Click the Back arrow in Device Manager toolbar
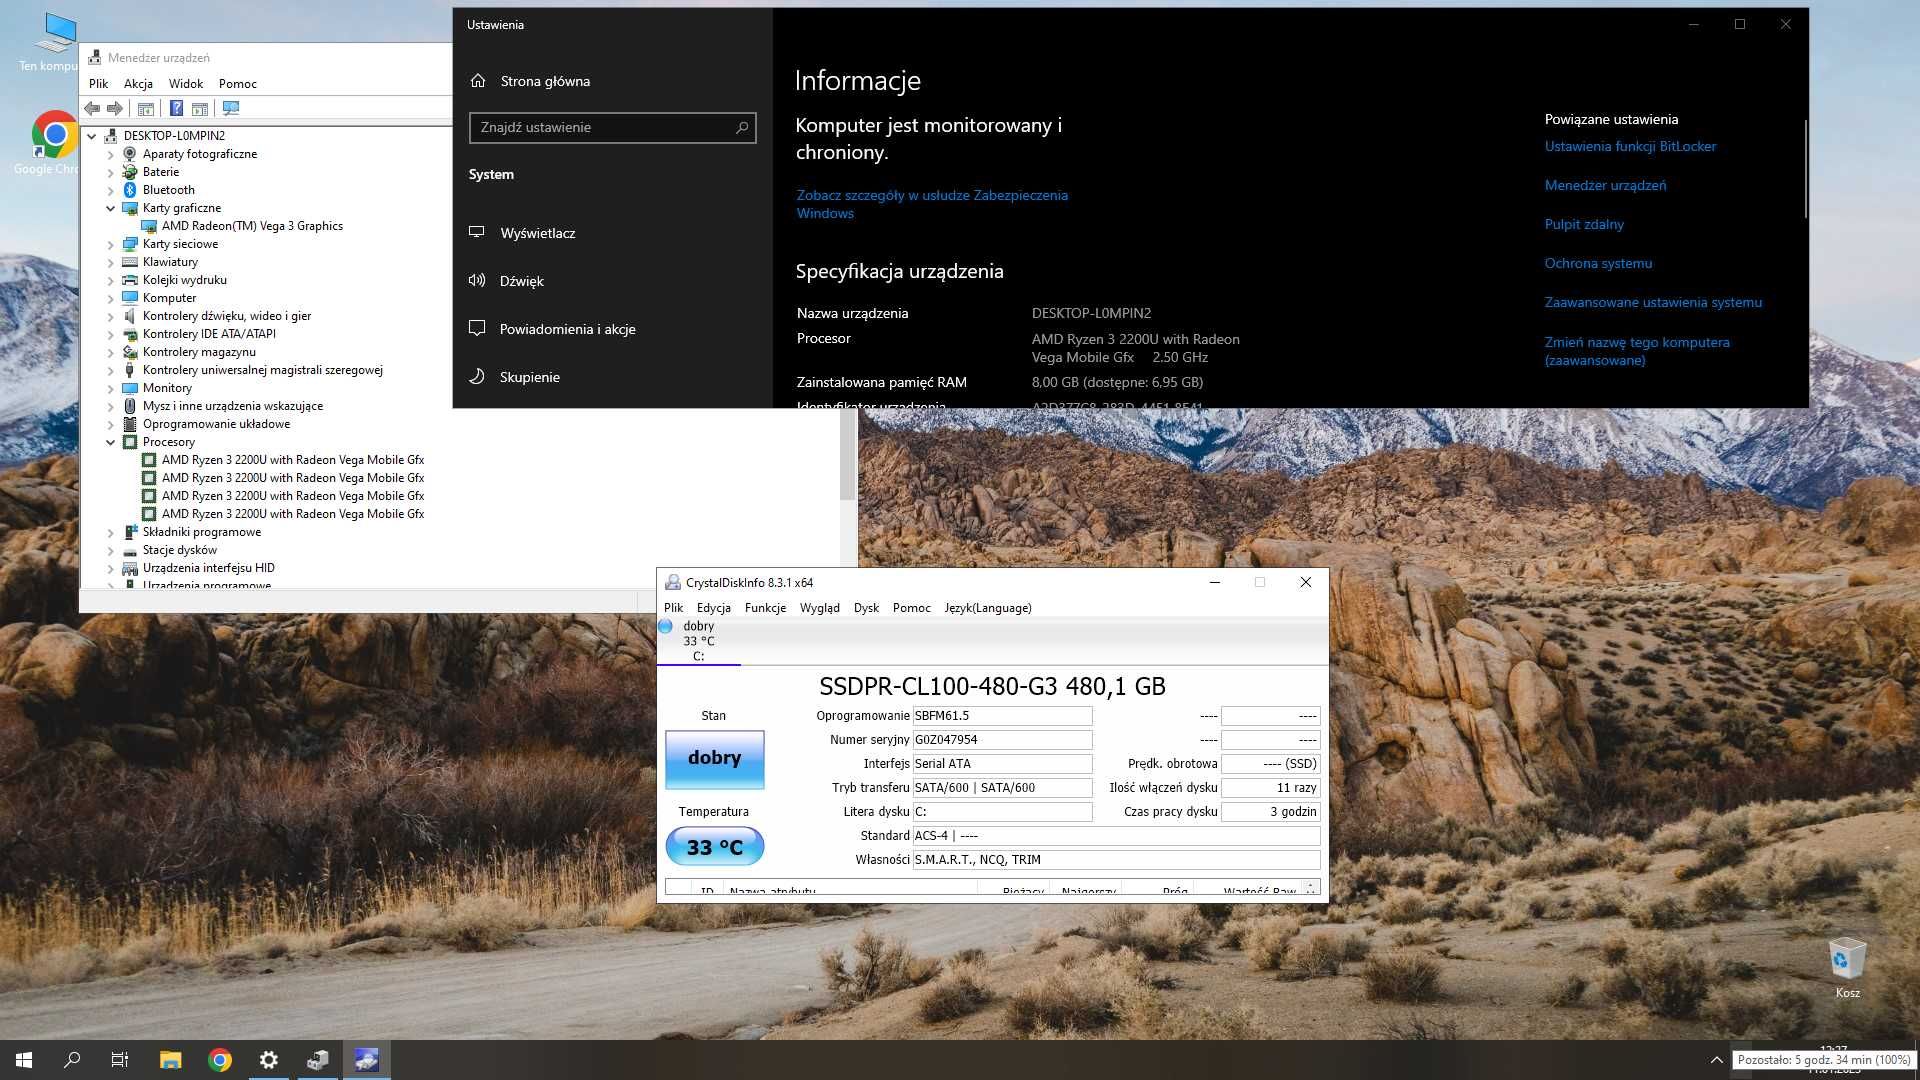Image resolution: width=1920 pixels, height=1080 pixels. coord(92,108)
